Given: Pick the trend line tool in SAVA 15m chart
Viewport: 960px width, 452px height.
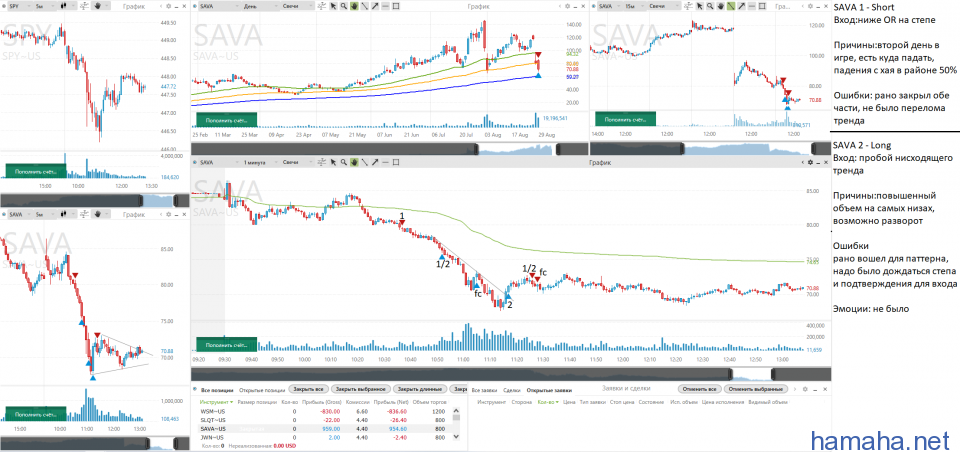Looking at the screenshot, I should 731,6.
